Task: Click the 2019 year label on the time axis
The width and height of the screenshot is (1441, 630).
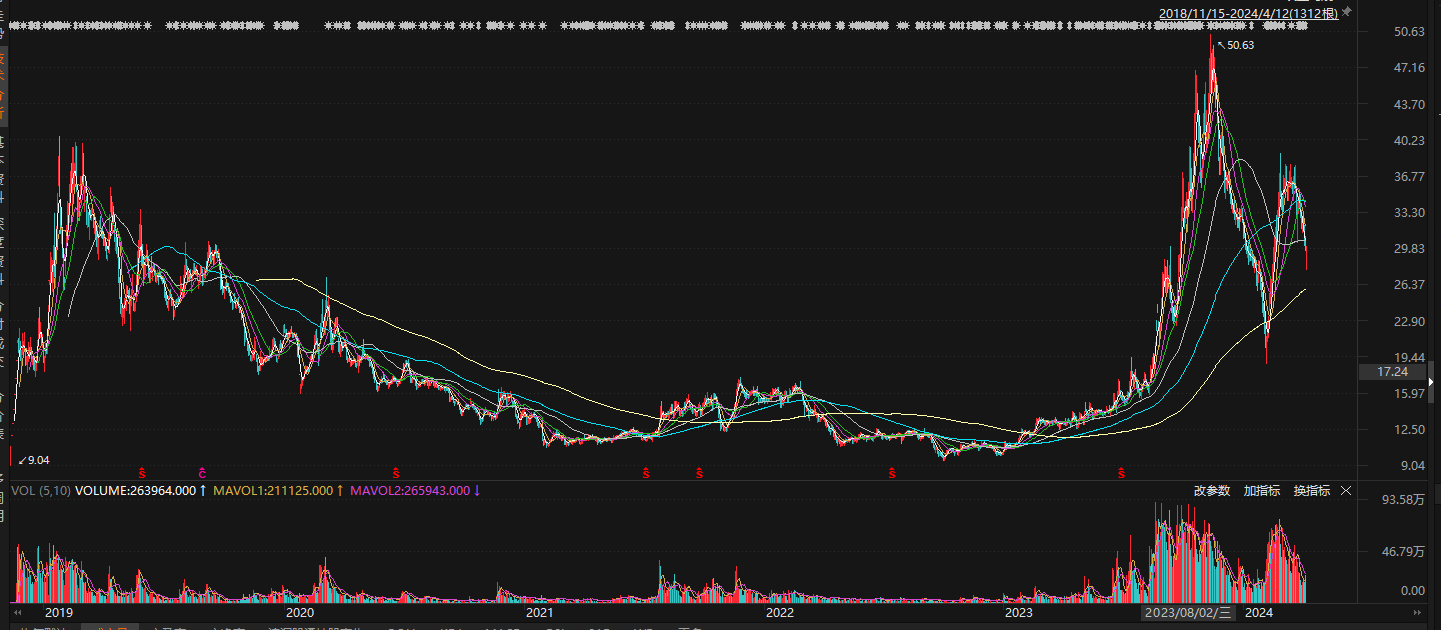Action: [59, 612]
